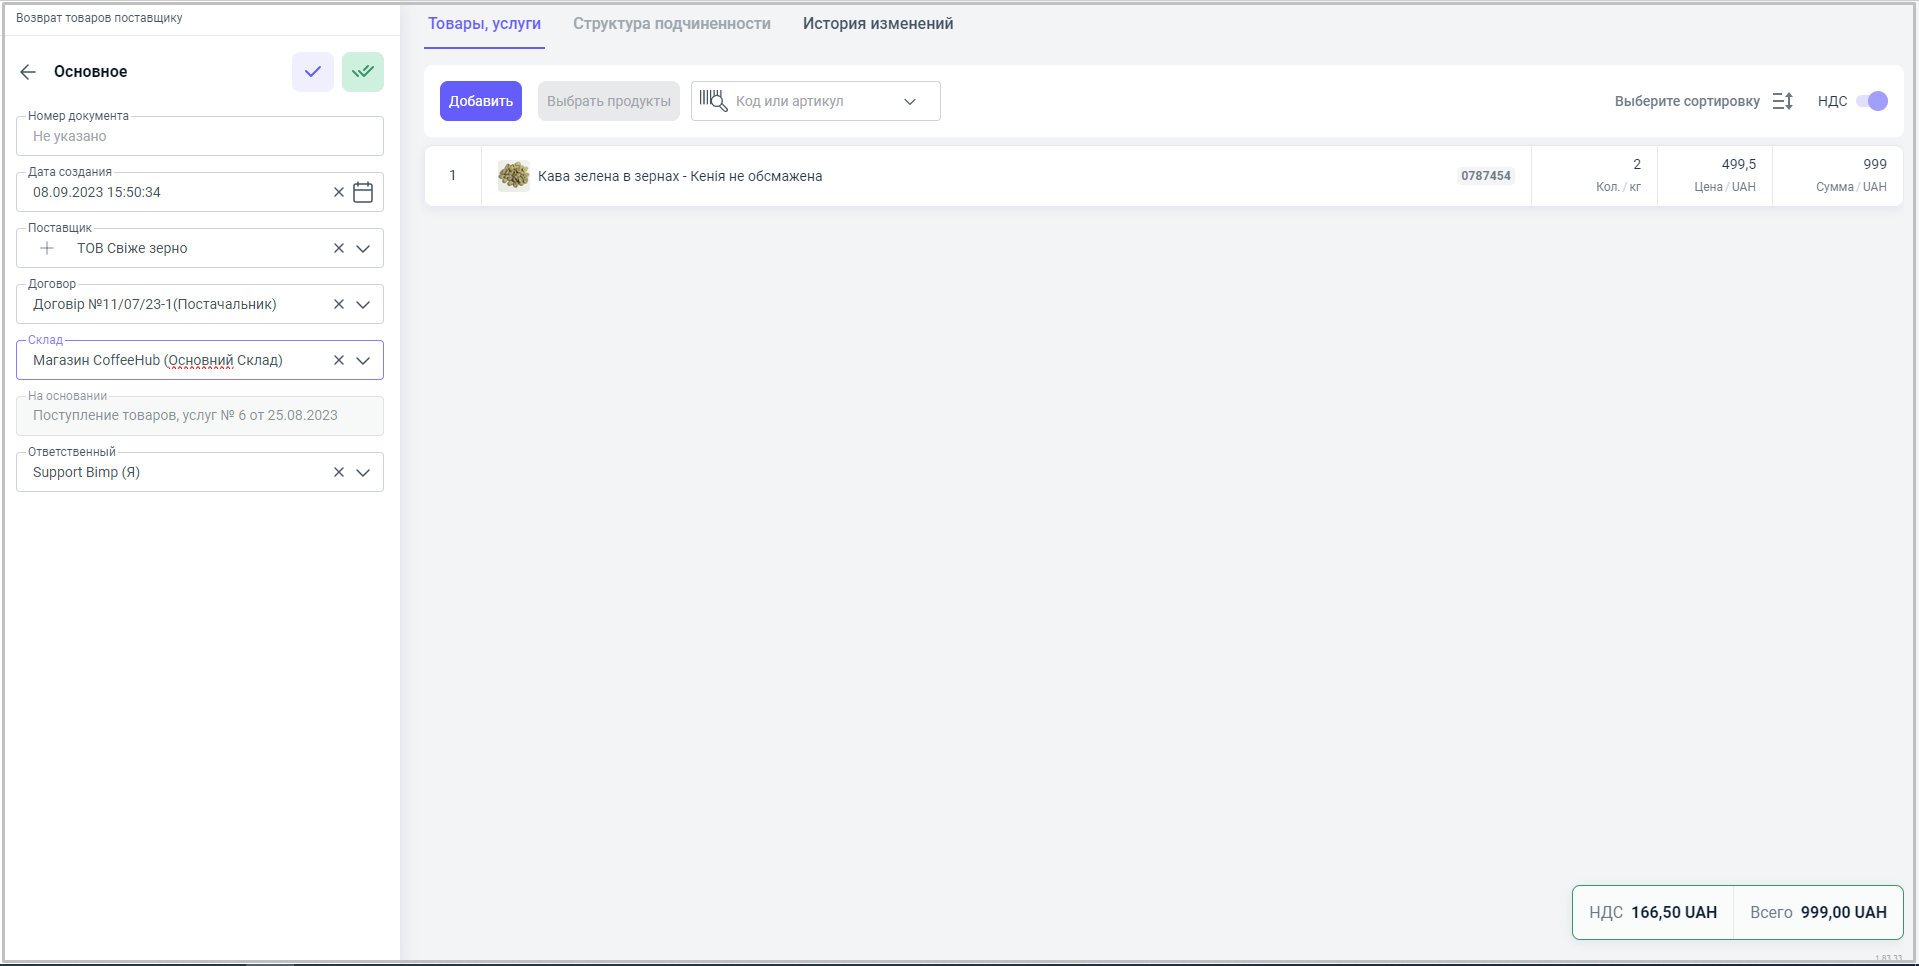Click the Номер документа input field
This screenshot has height=966, width=1919.
tap(200, 136)
